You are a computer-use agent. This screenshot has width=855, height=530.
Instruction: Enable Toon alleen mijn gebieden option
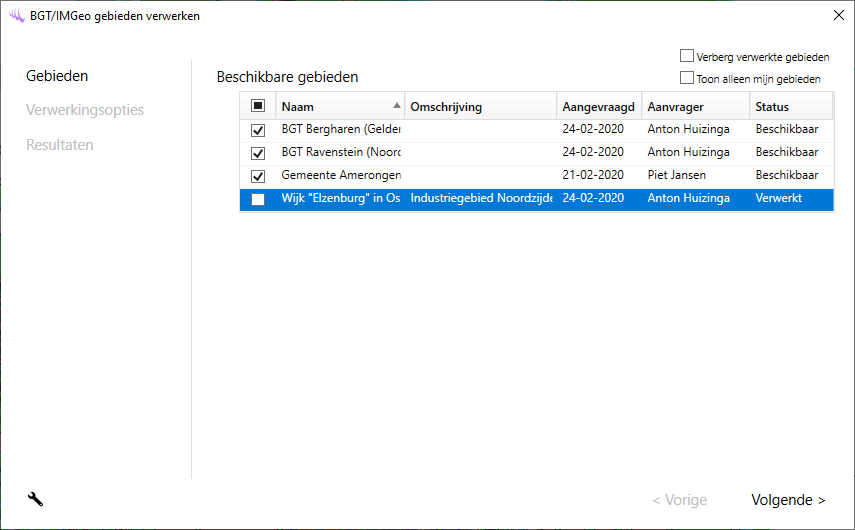(x=687, y=78)
